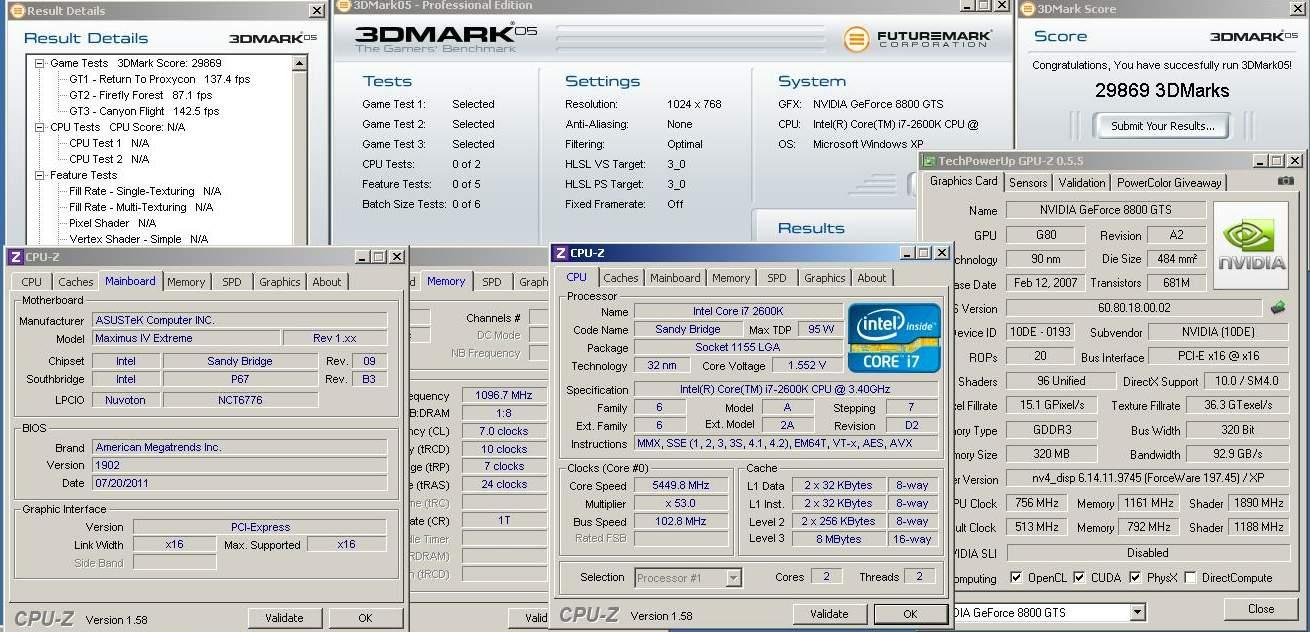The width and height of the screenshot is (1310, 632).
Task: Open the Processor #1 selection dropdown
Action: tap(734, 577)
